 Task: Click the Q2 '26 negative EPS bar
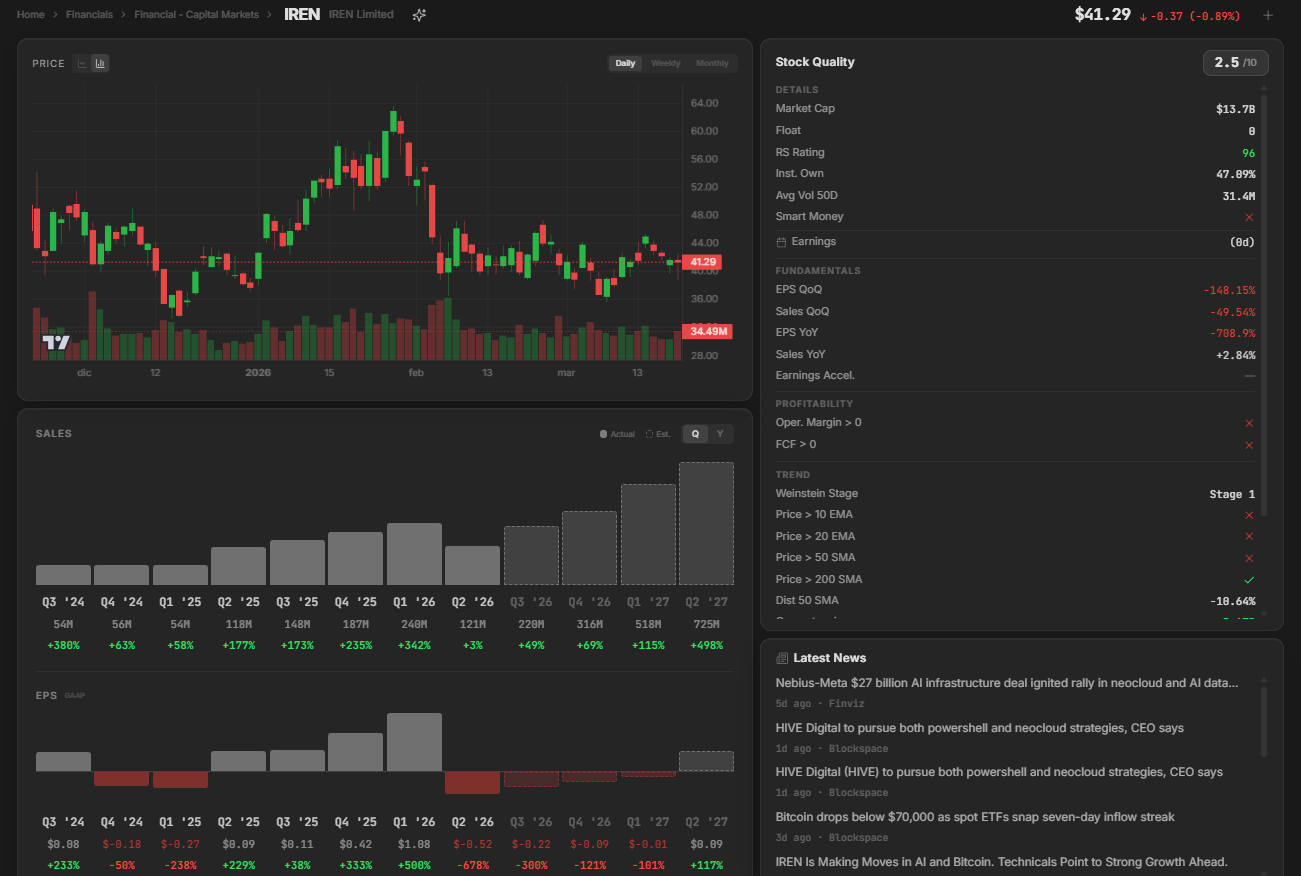pos(472,782)
